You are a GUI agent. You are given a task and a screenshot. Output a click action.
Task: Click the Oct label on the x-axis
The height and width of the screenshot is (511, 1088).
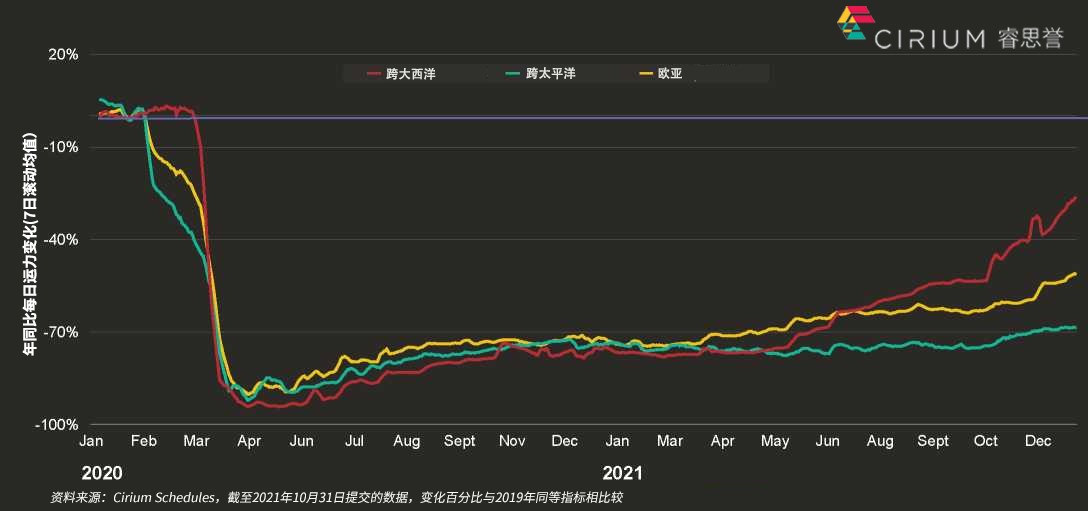click(x=986, y=441)
